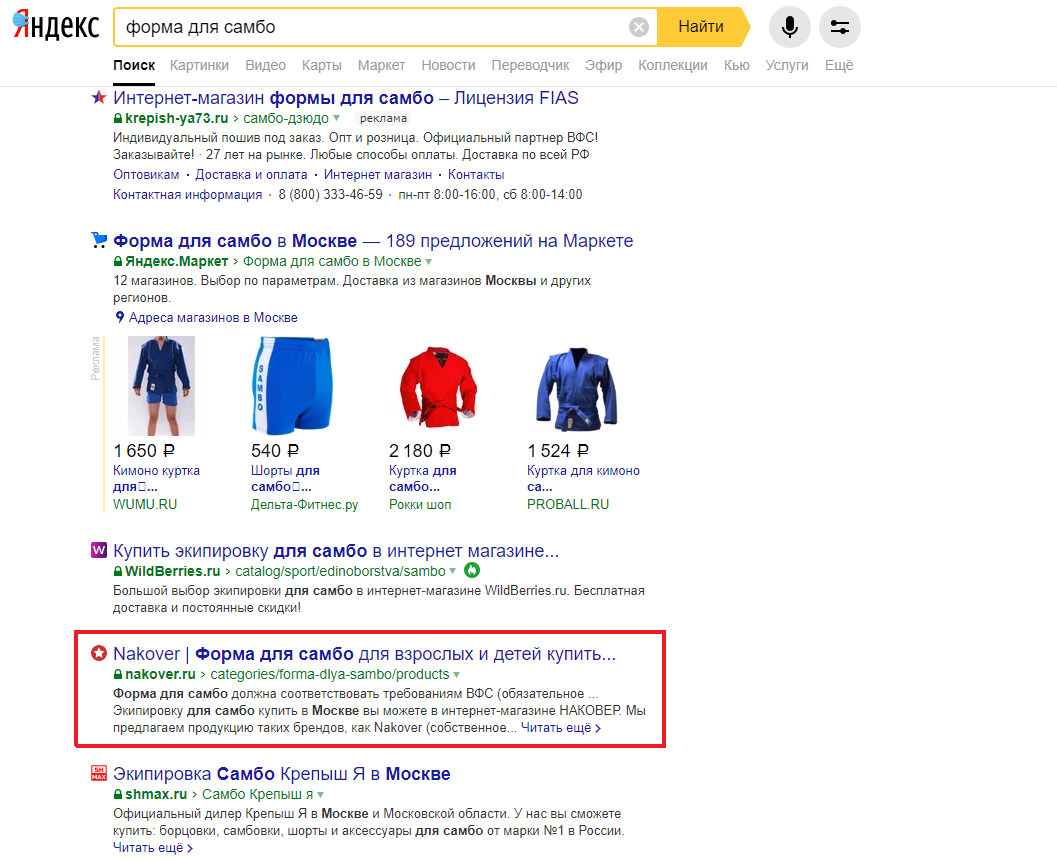Open Купить экипировку для самбо result title
Screen dimensions: 1057x862
click(x=336, y=551)
